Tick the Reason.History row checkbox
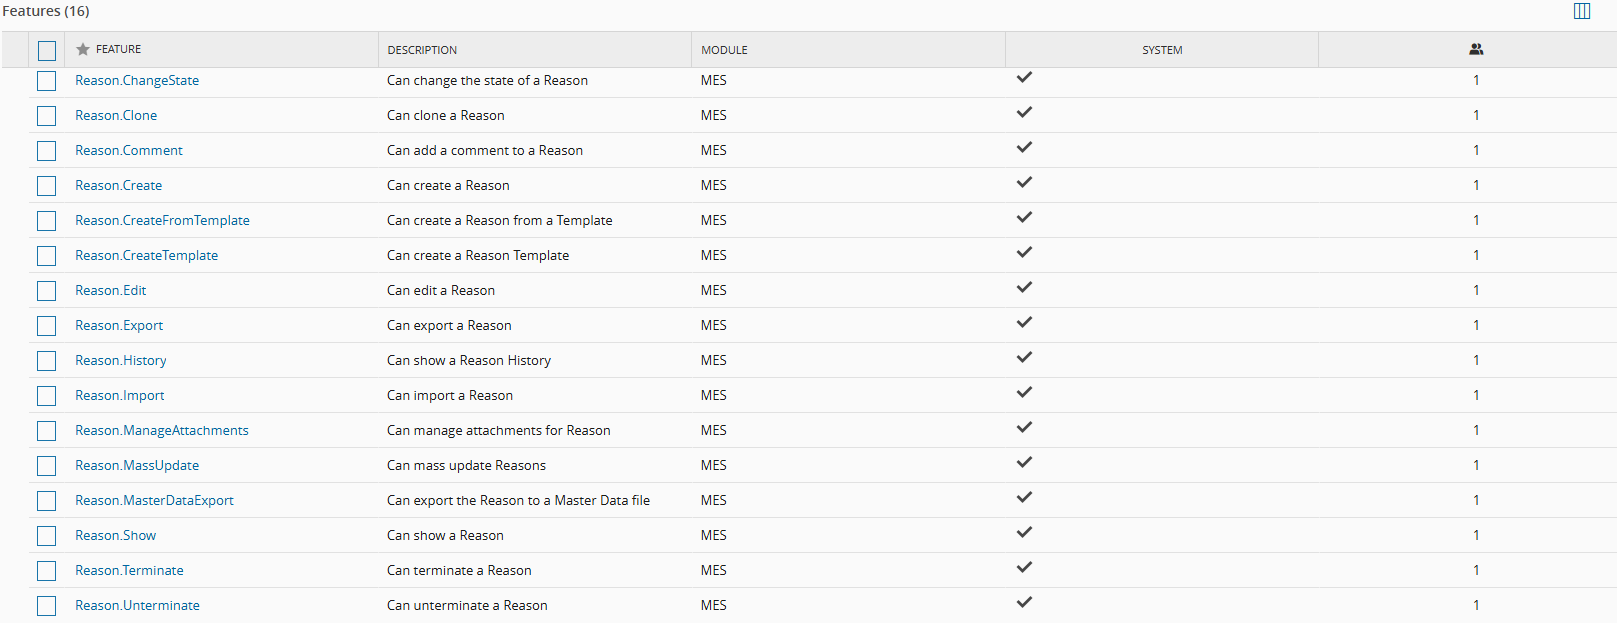This screenshot has height=623, width=1617. click(x=47, y=361)
